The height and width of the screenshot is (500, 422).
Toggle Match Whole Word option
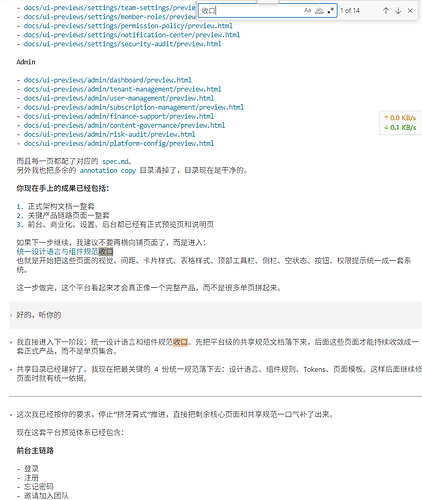319,11
